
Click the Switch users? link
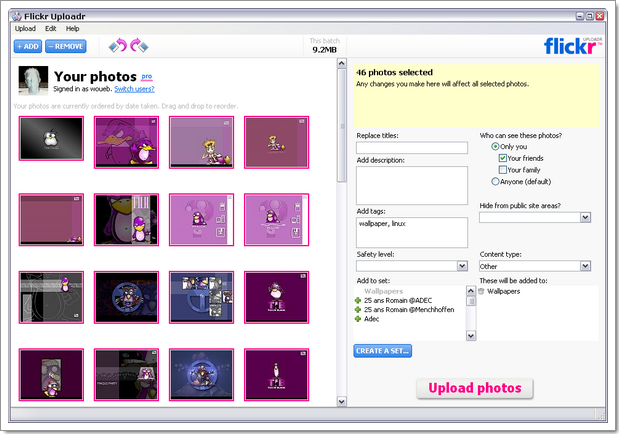(134, 89)
